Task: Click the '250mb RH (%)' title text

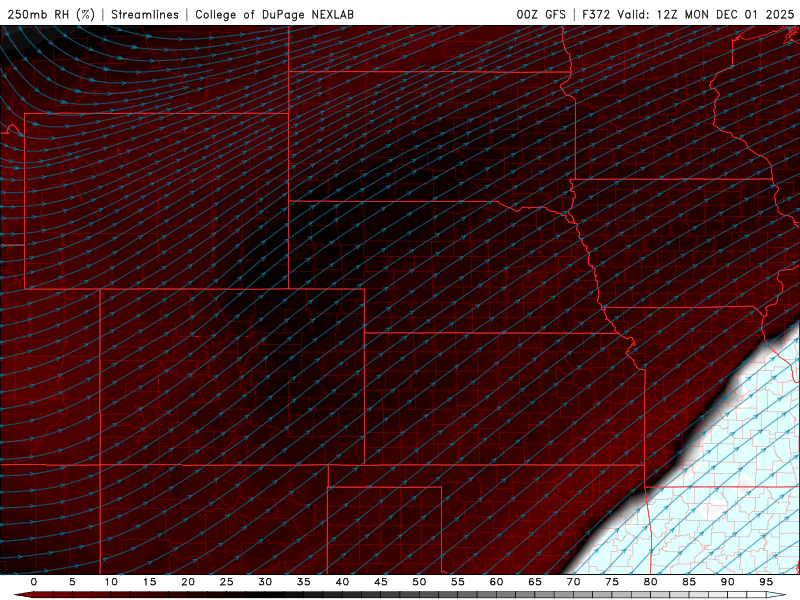Action: coord(51,14)
